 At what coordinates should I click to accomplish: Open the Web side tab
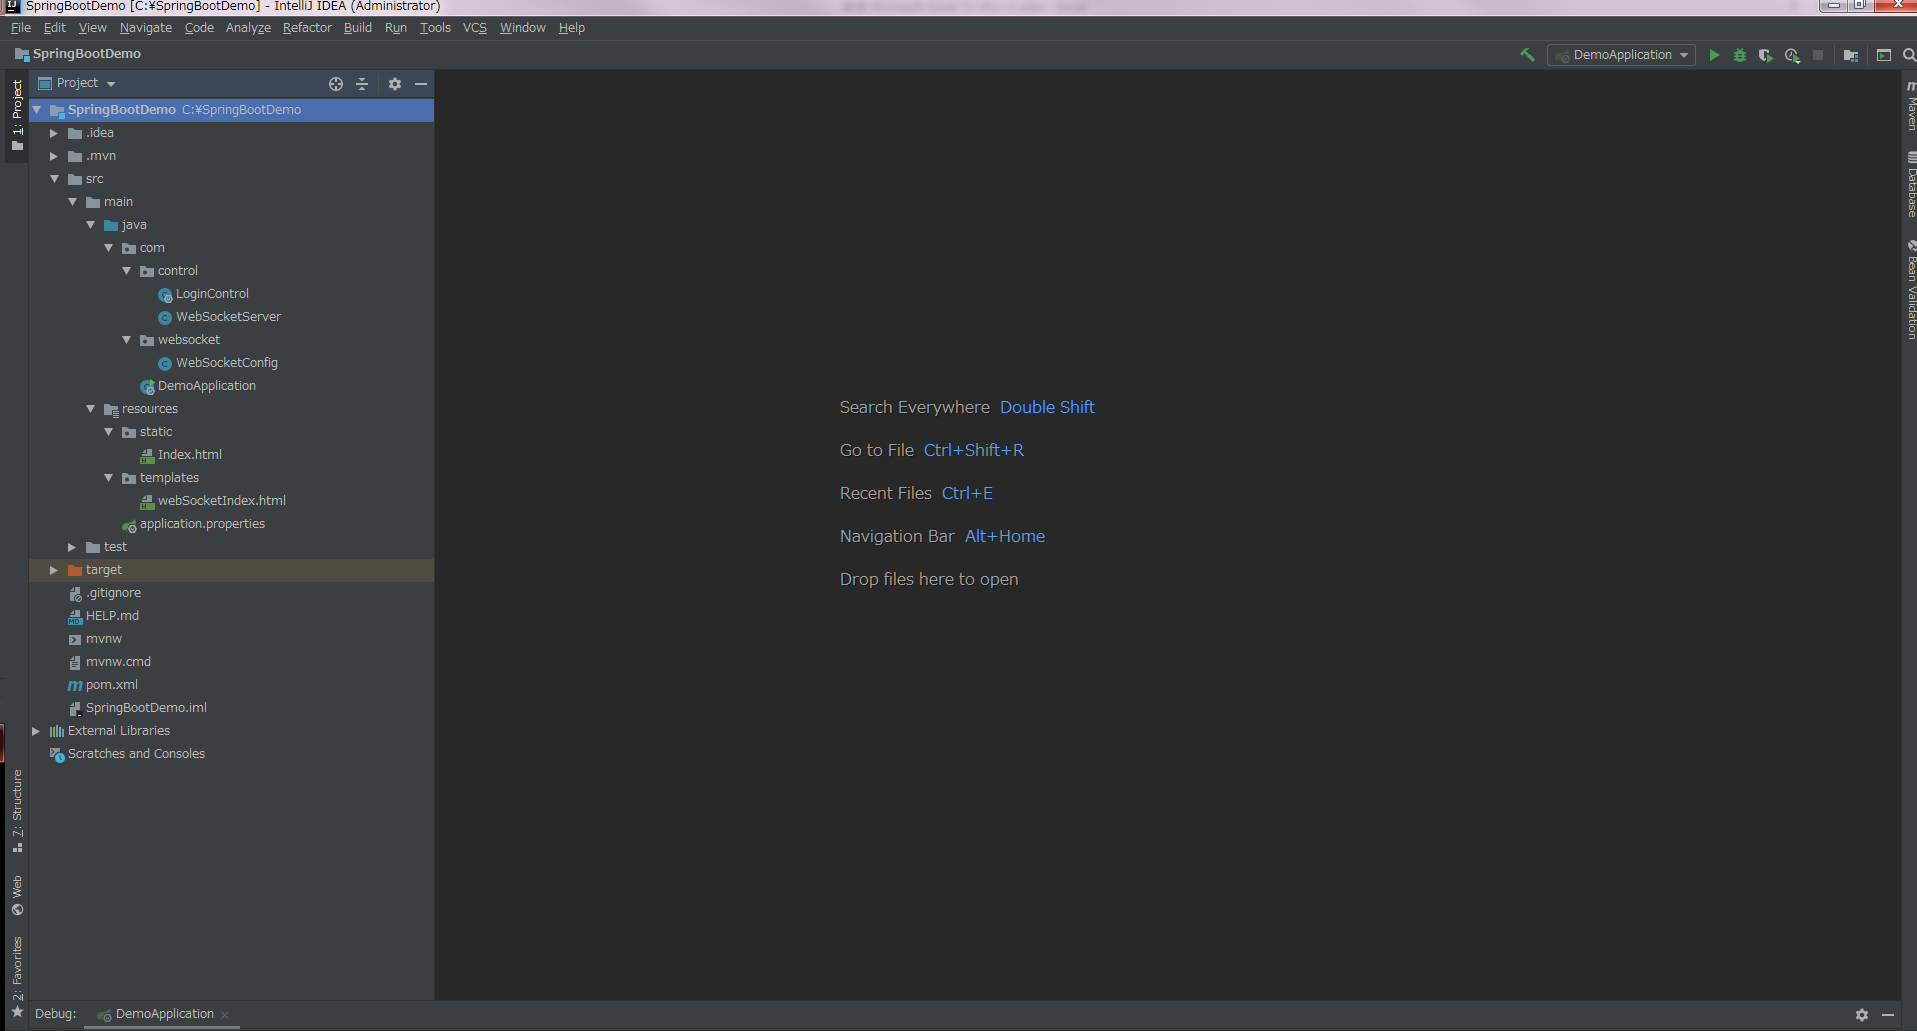click(17, 895)
